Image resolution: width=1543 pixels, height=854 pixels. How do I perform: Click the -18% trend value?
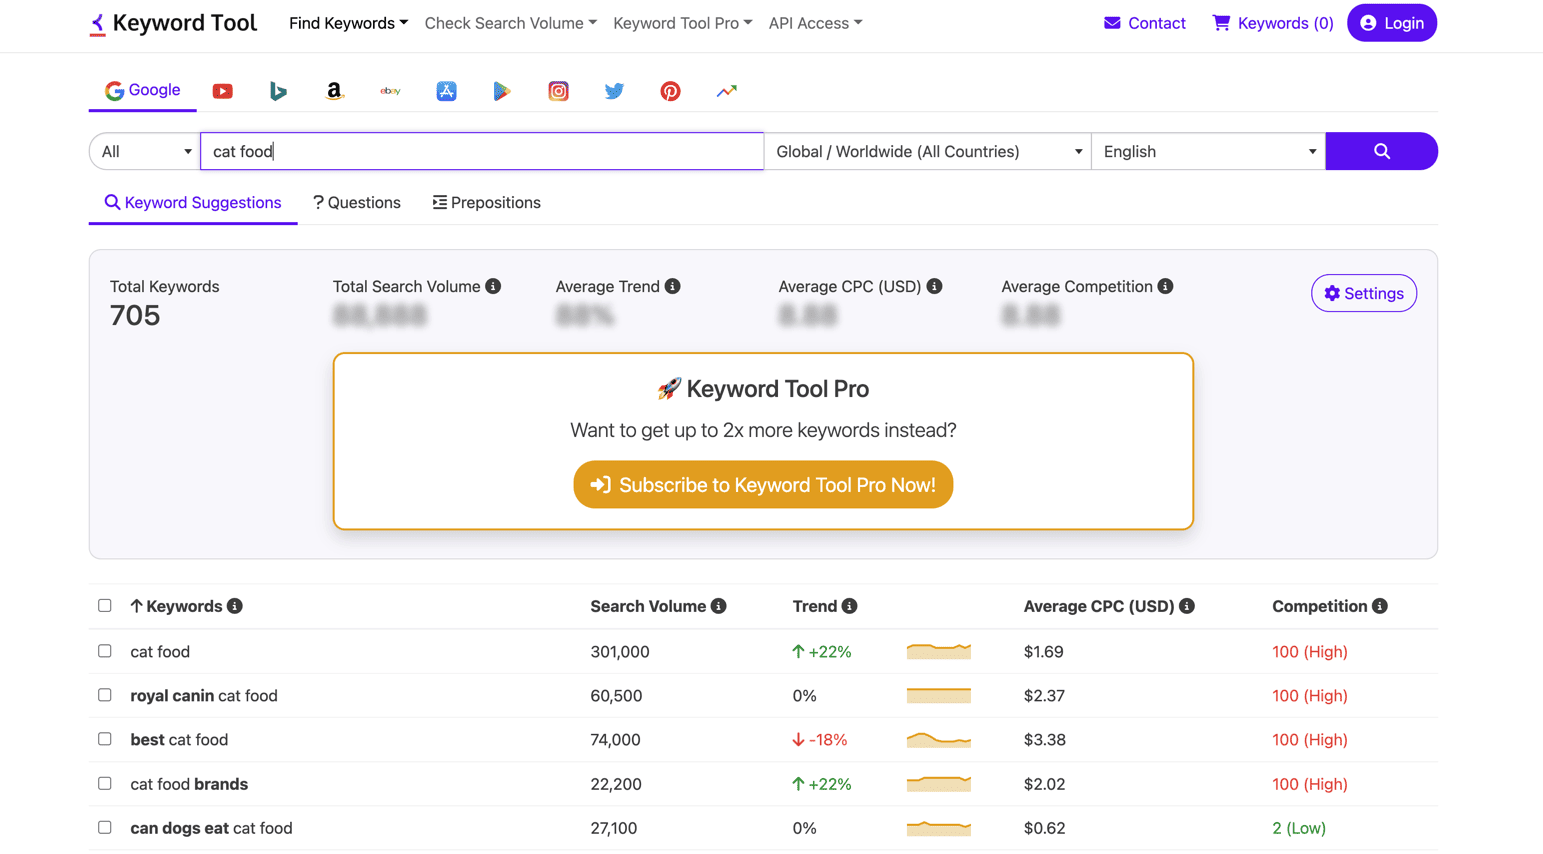click(819, 740)
